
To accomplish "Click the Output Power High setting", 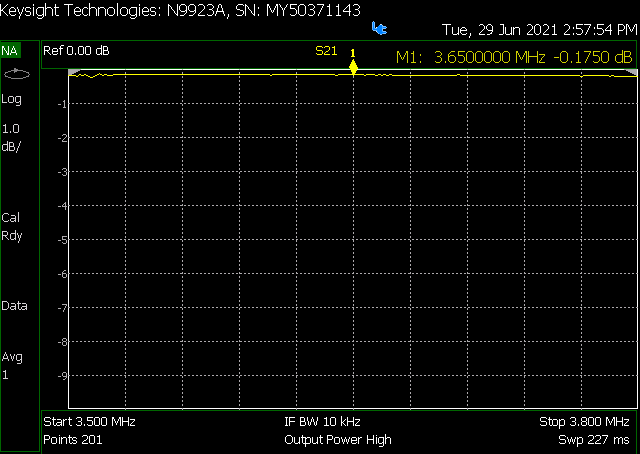I will pyautogui.click(x=338, y=440).
